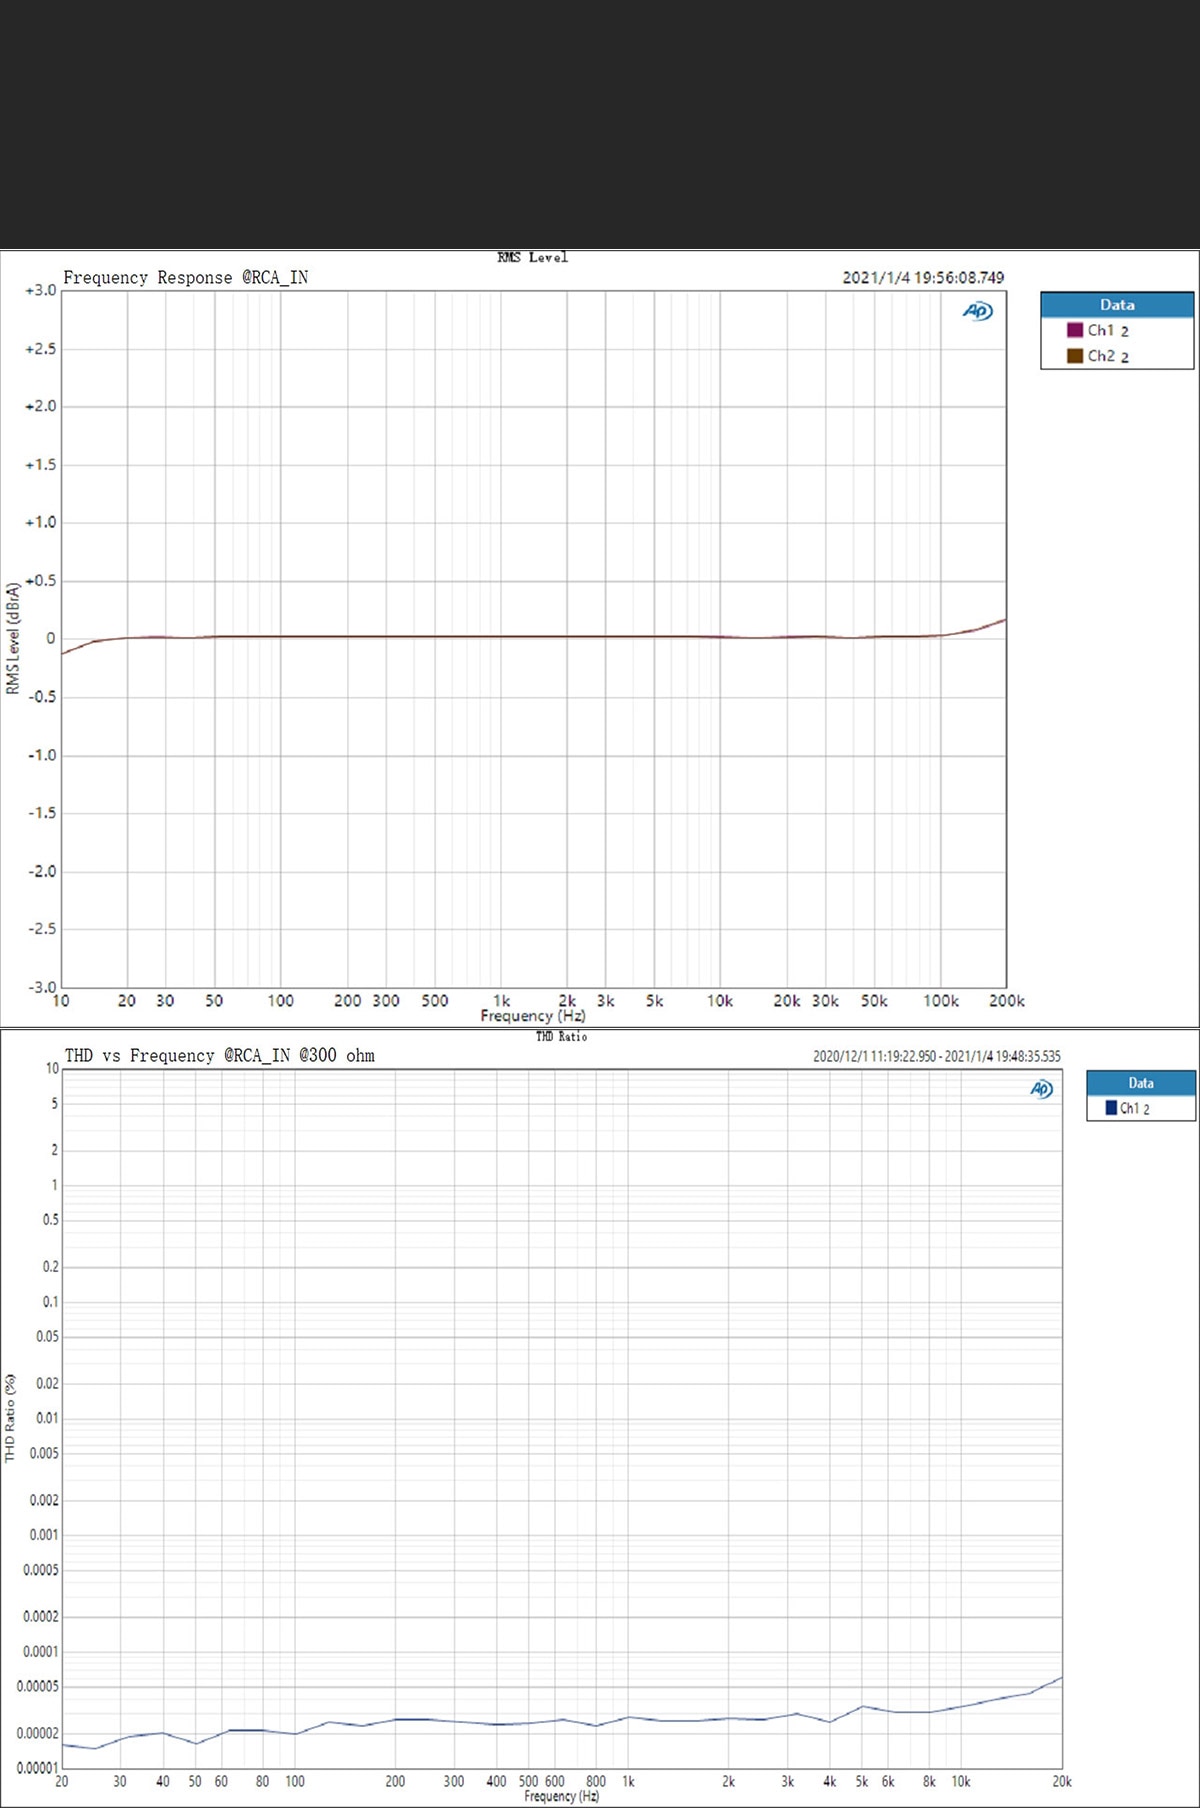Screen dimensions: 1200x1808
Task: Select the "Frequency Response @RCA_IN" graph title
Action: point(186,278)
